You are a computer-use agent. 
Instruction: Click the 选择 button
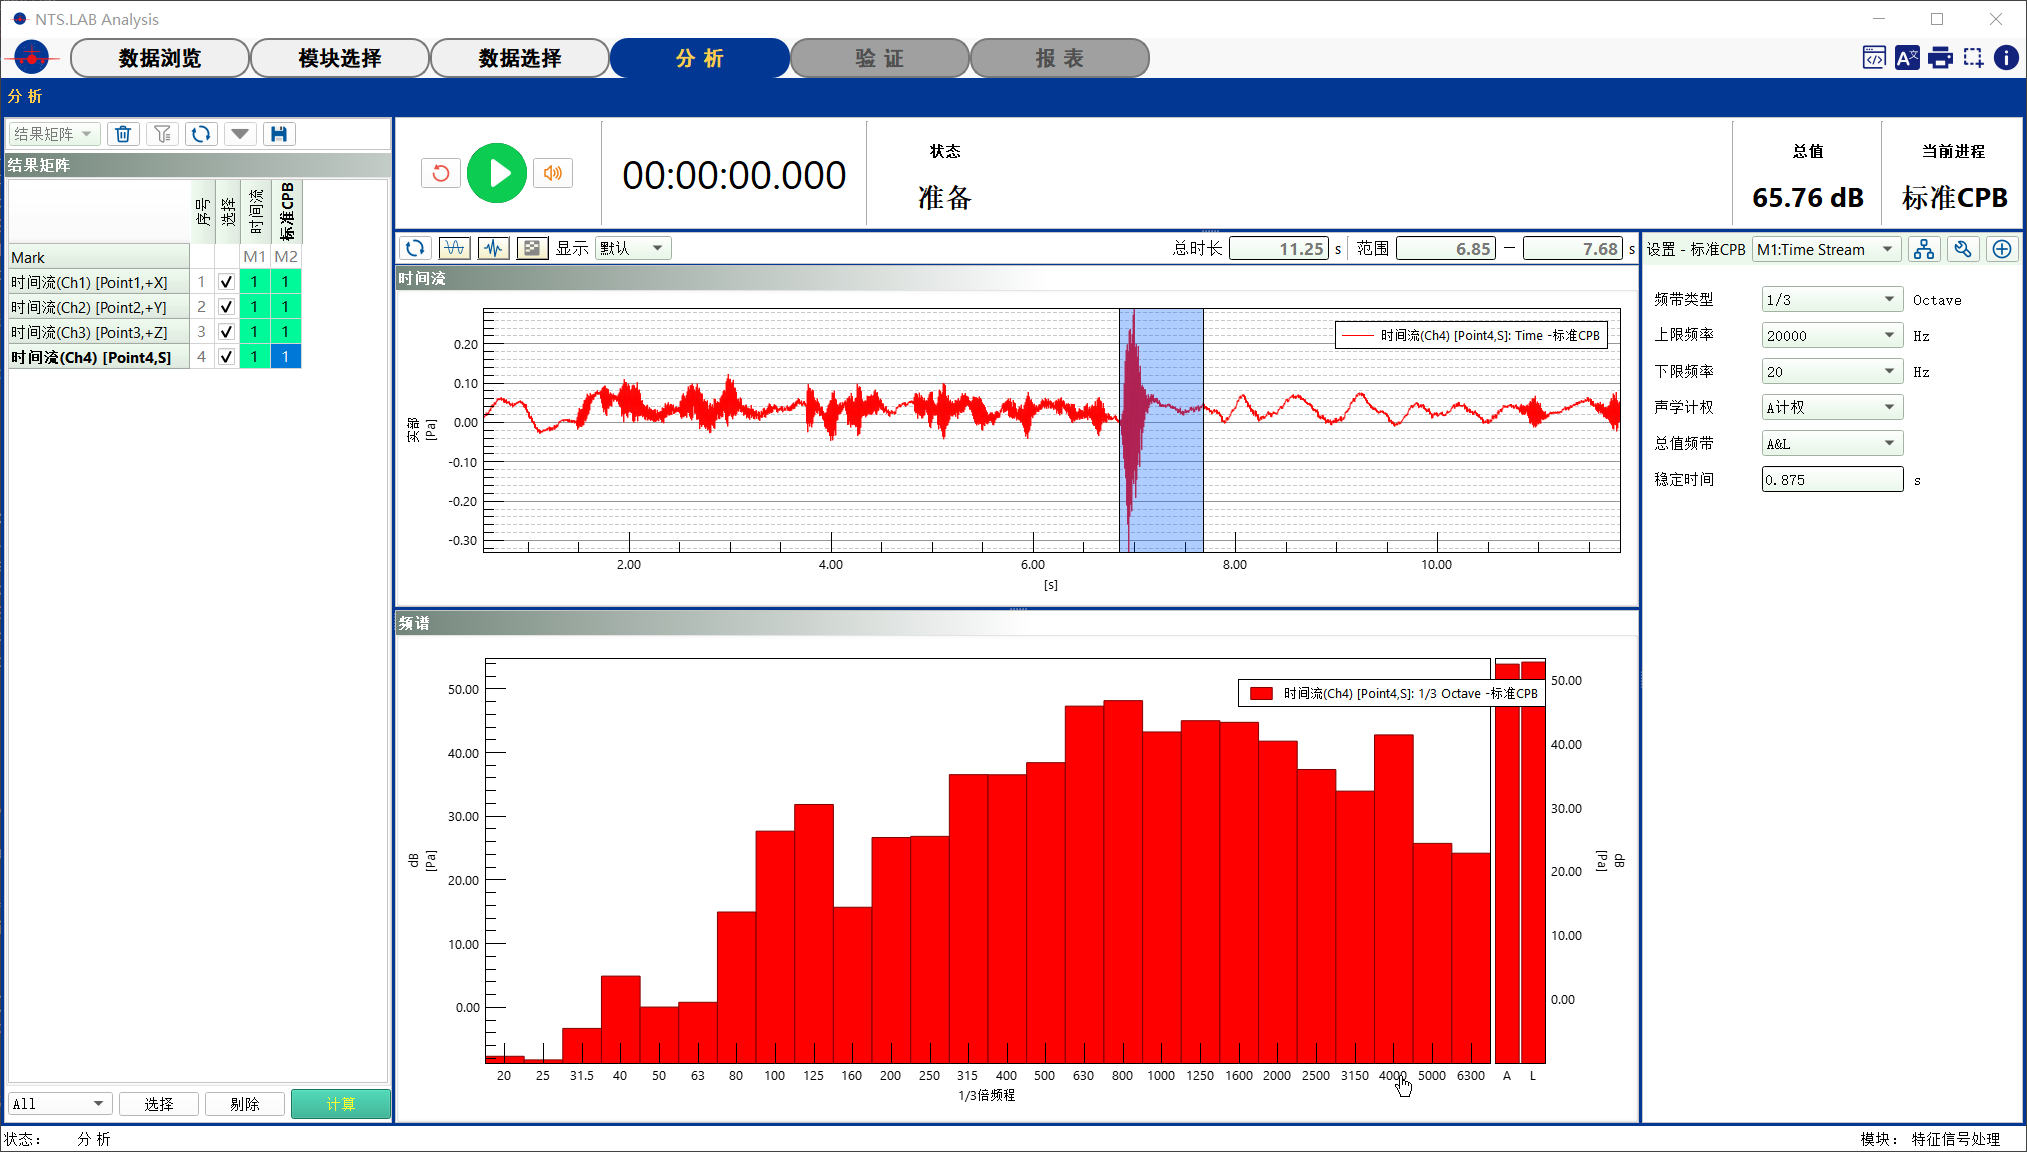(158, 1104)
